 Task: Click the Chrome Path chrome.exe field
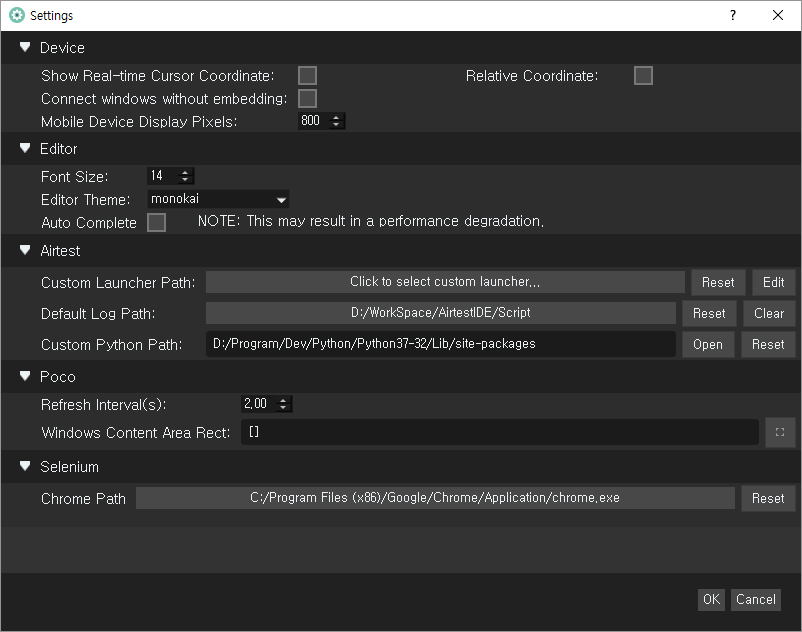click(435, 498)
